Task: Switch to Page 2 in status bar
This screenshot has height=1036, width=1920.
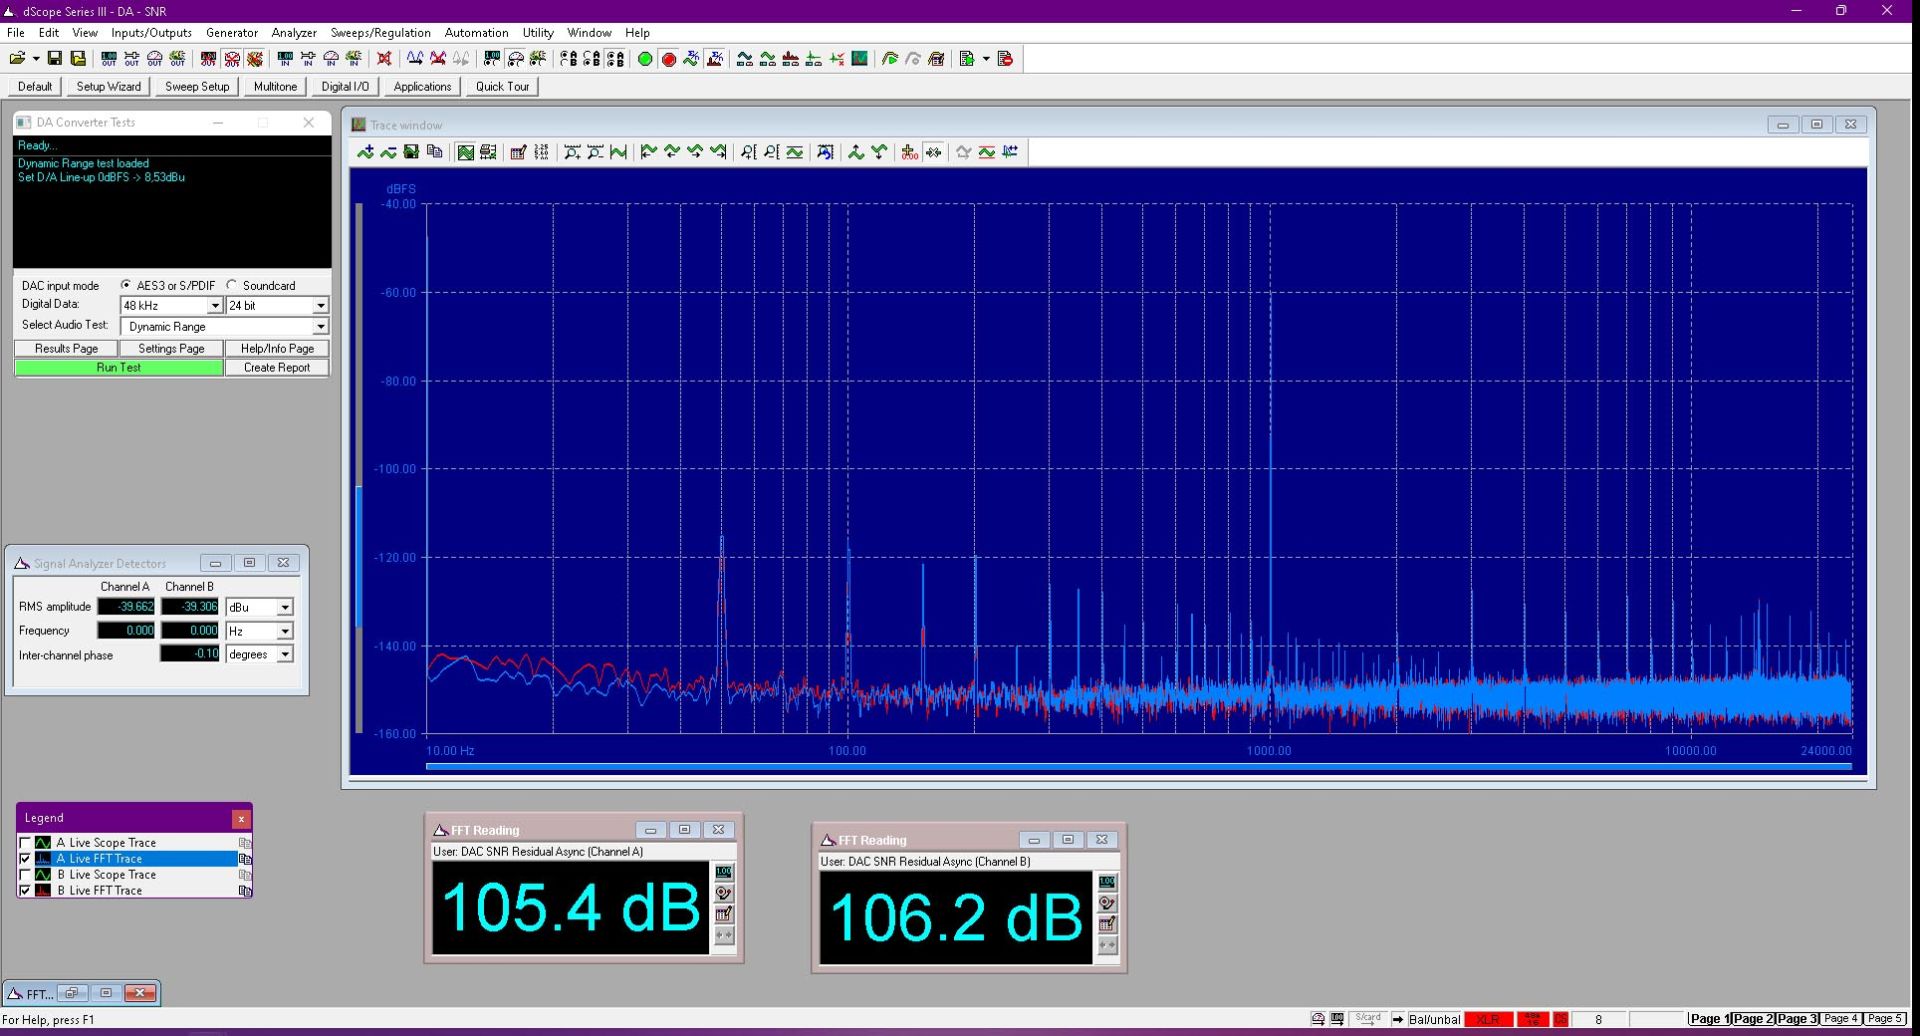Action: [1754, 1019]
